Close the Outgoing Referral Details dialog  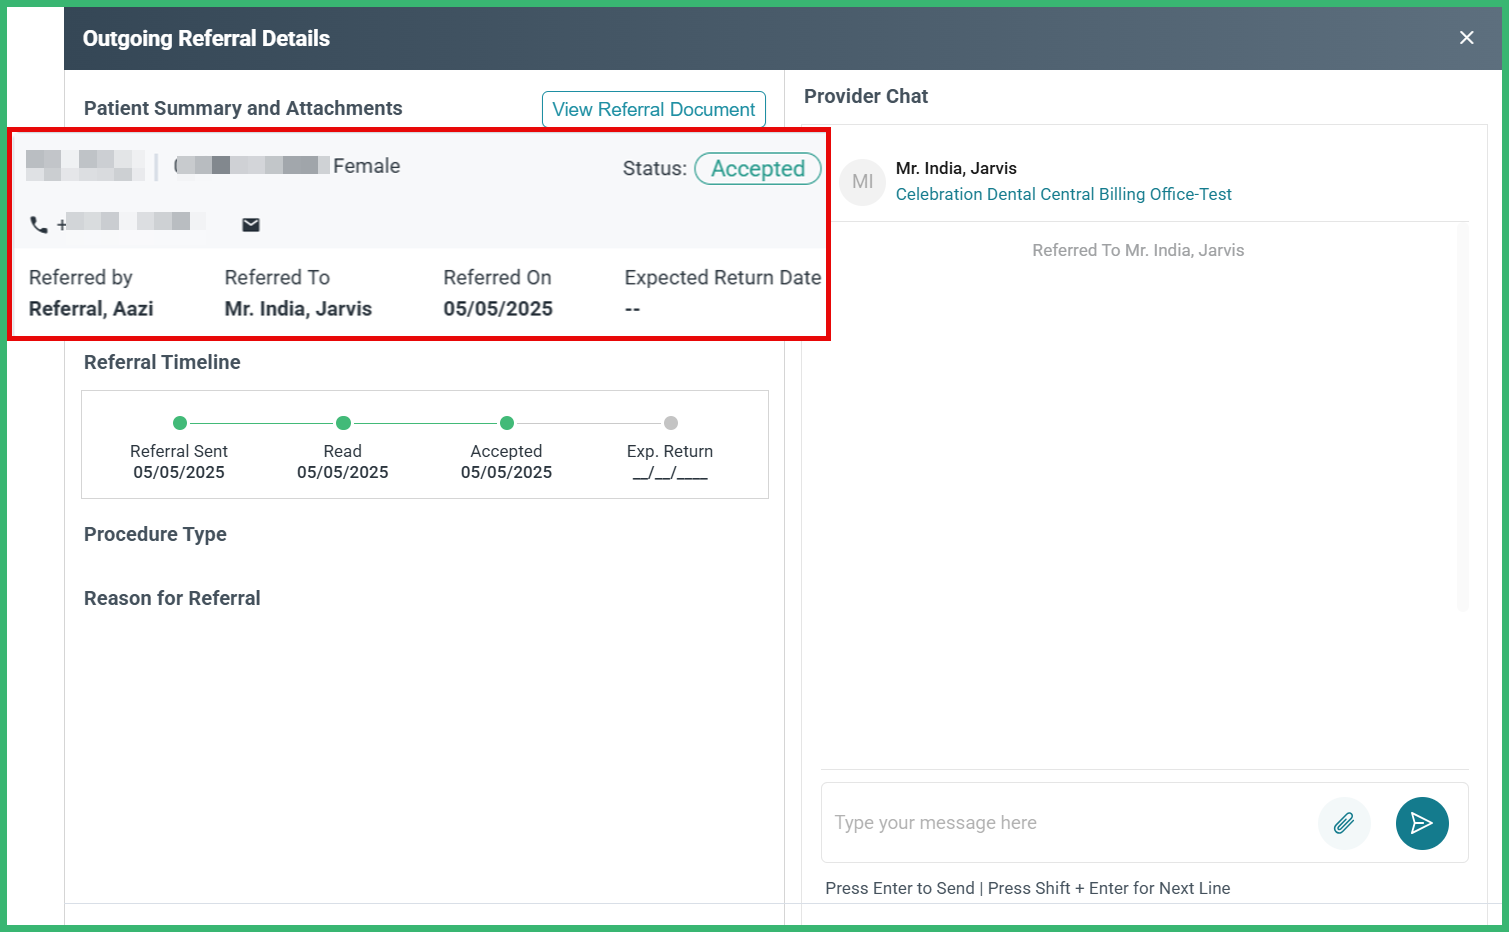point(1466,37)
